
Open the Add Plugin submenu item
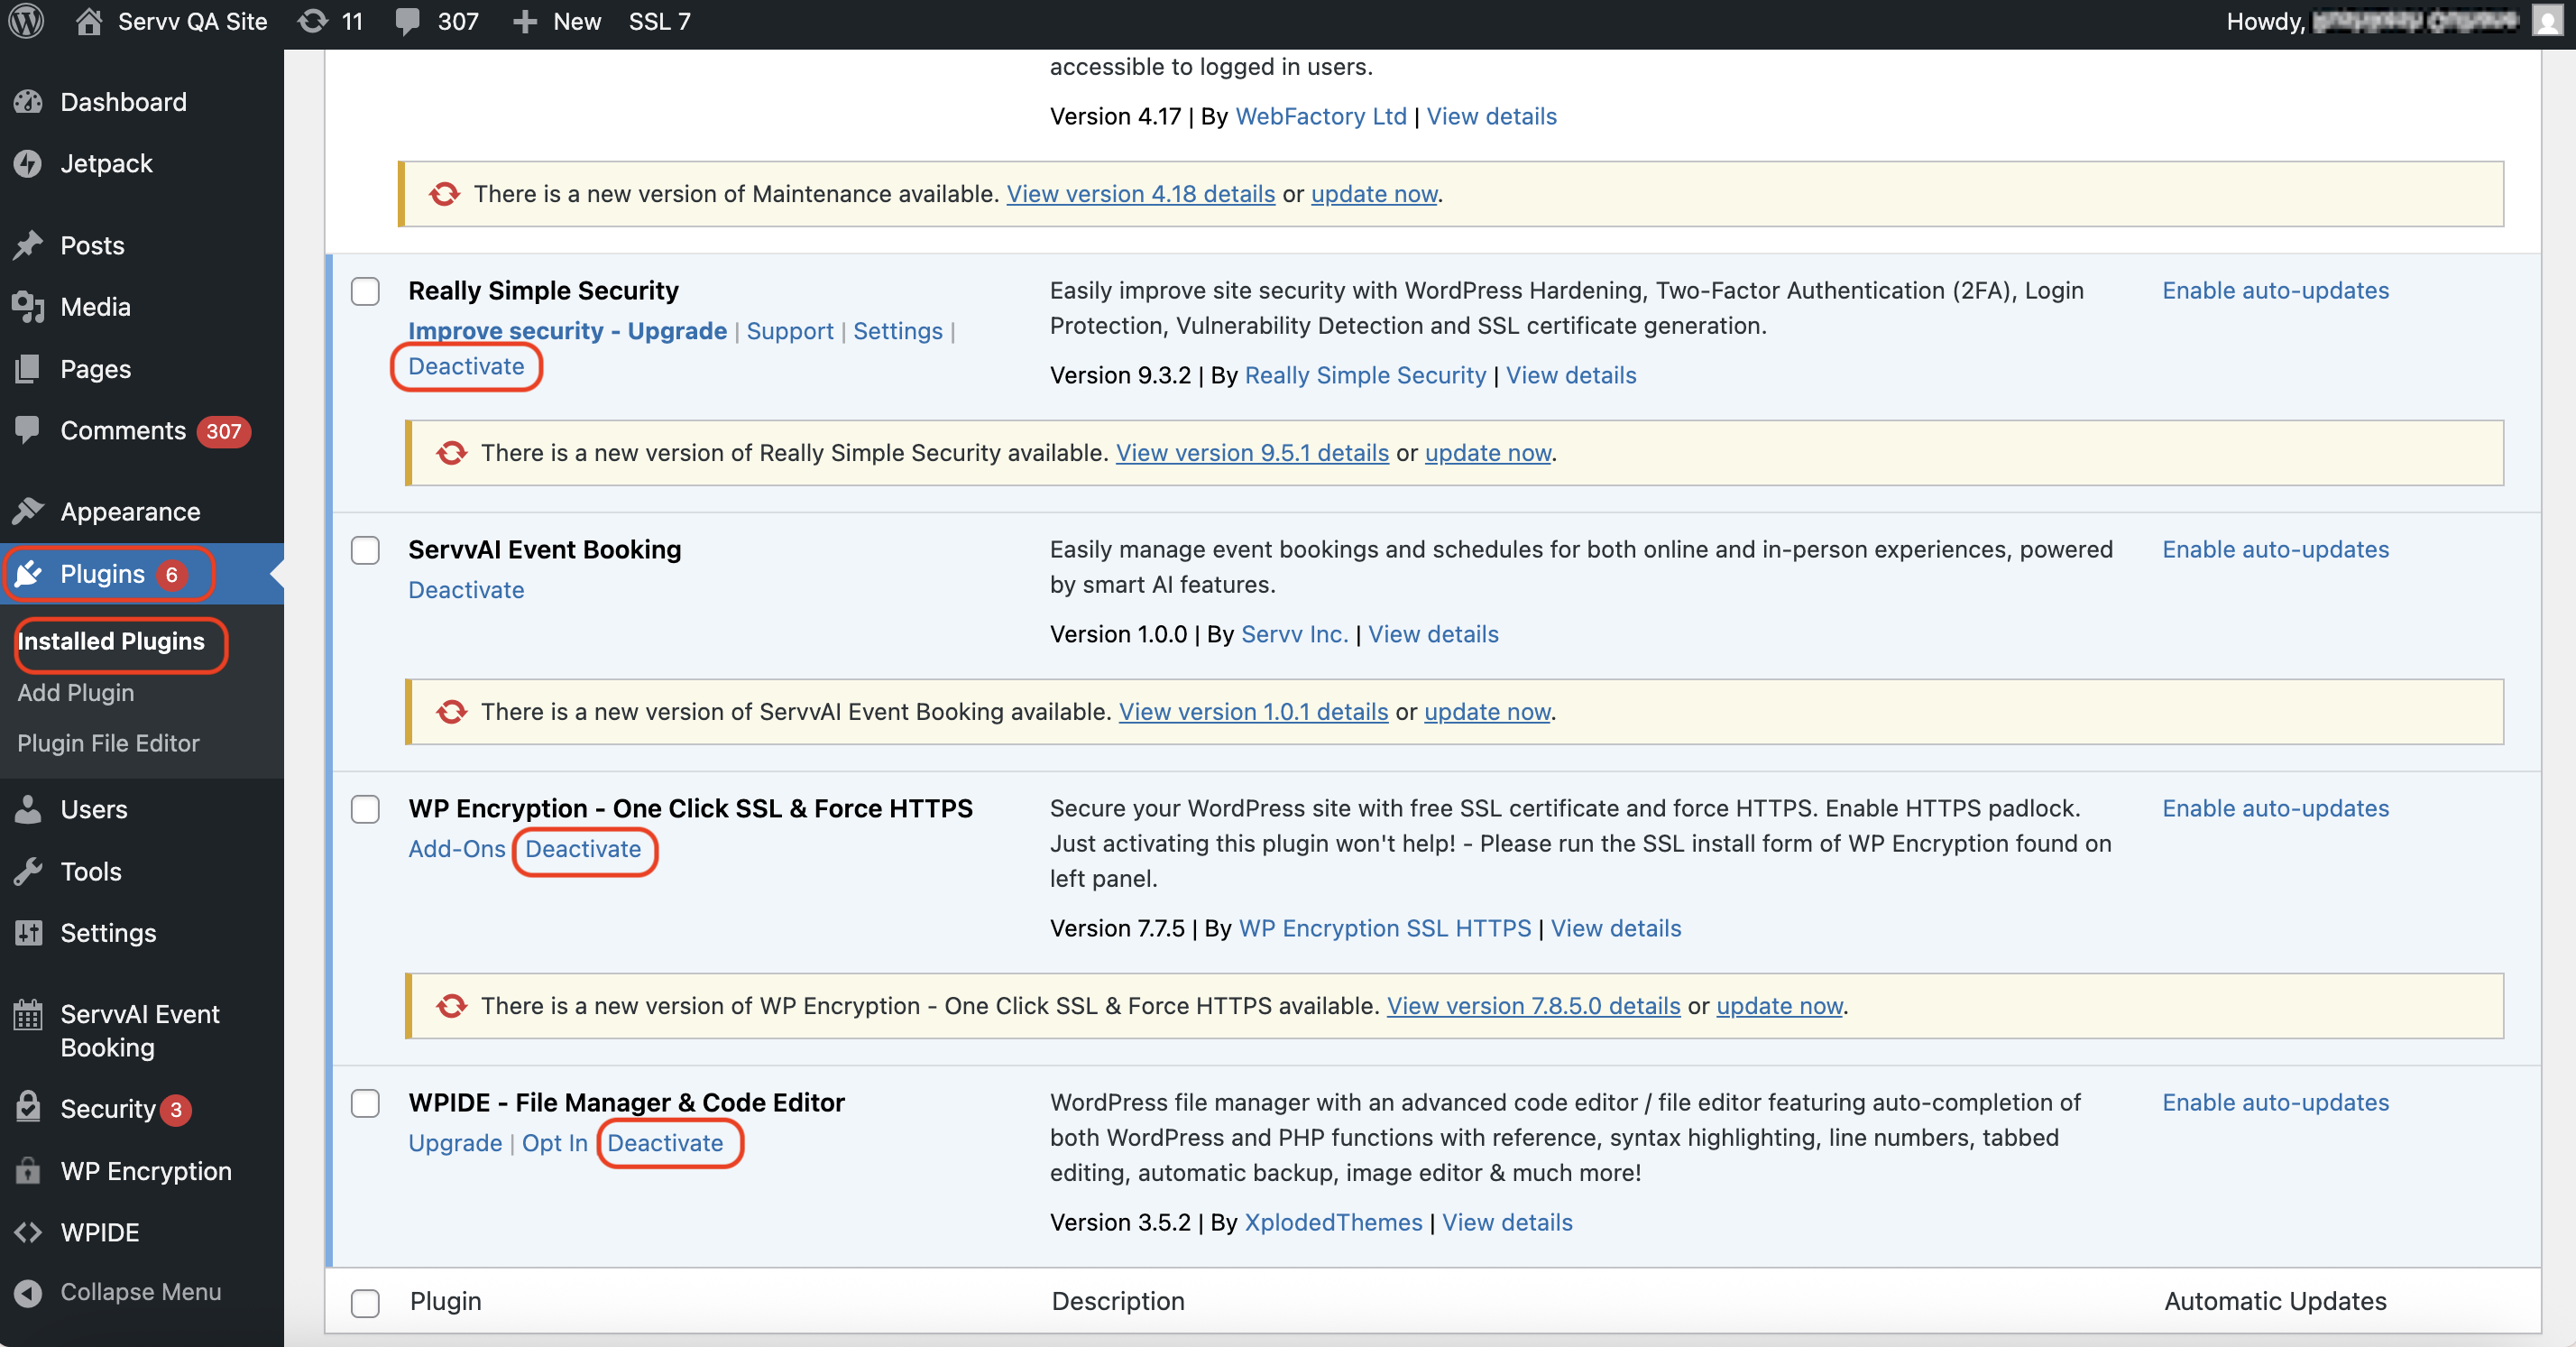(76, 692)
